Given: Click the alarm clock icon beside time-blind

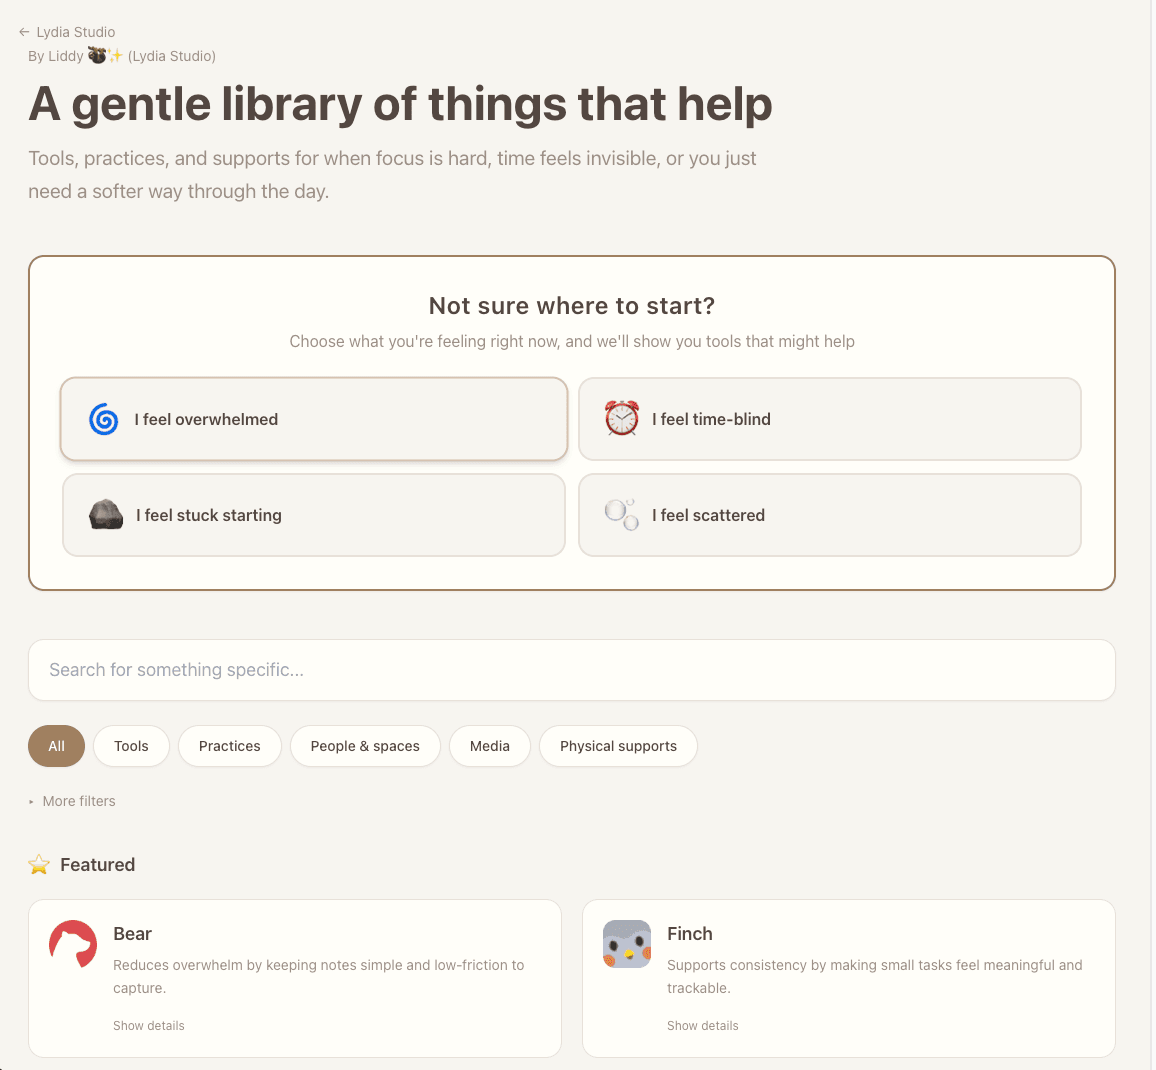Looking at the screenshot, I should pyautogui.click(x=621, y=419).
